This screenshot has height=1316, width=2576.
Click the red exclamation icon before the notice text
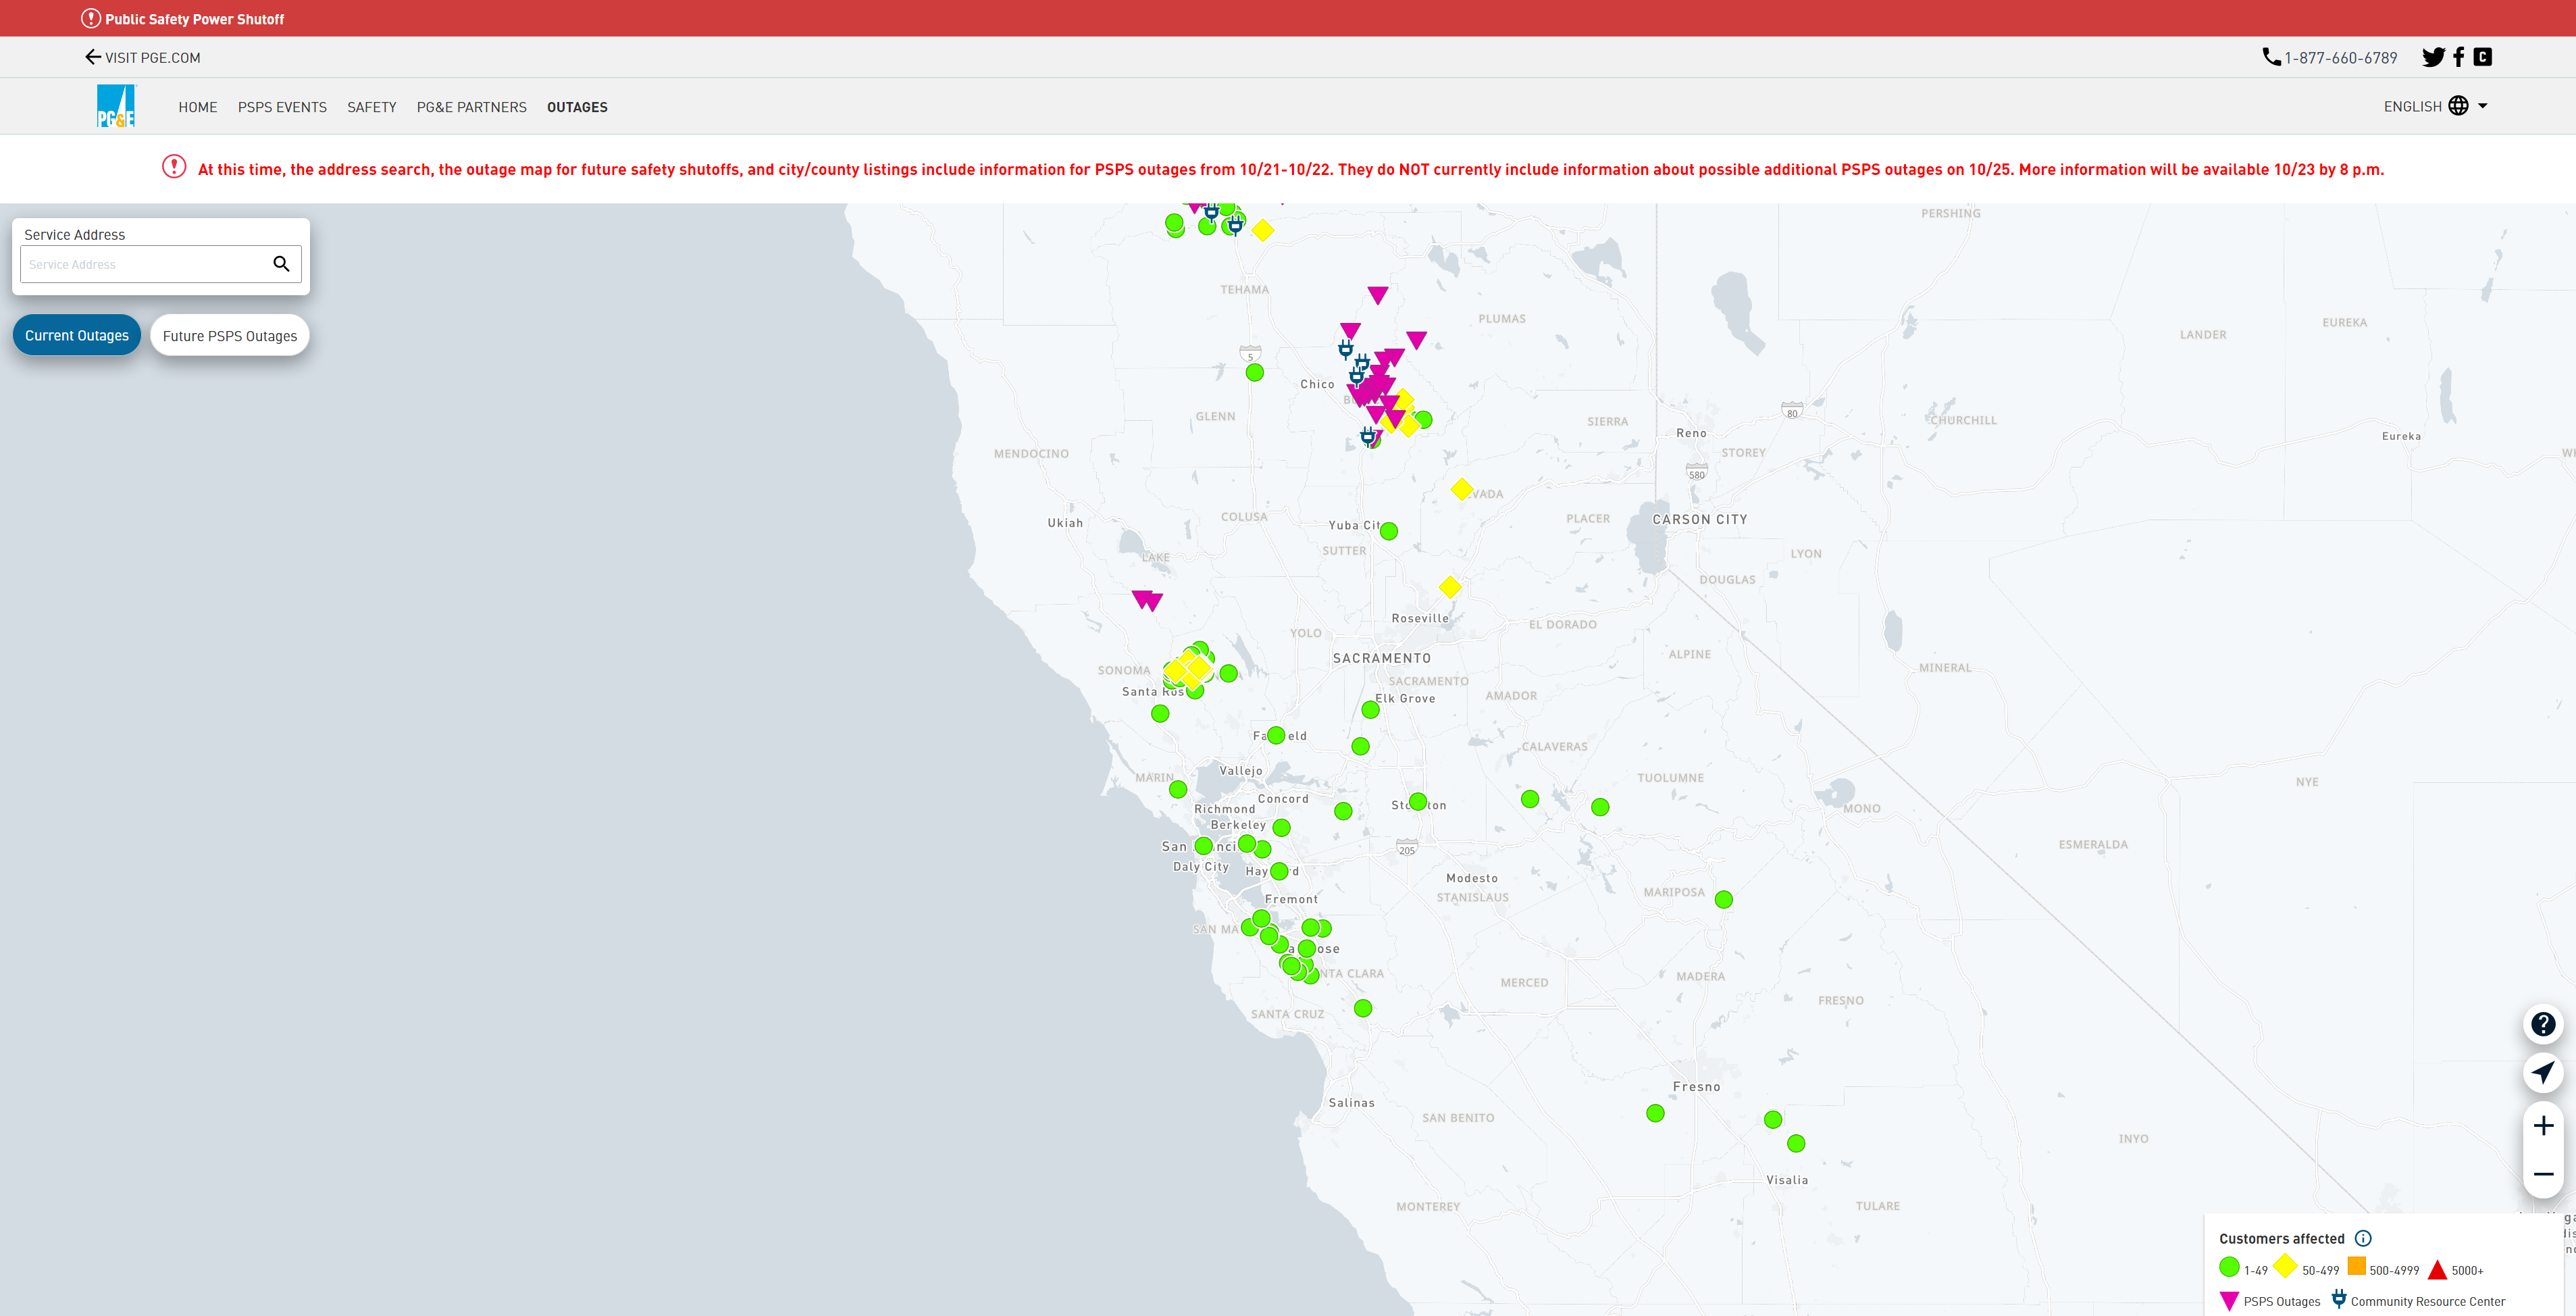point(174,167)
